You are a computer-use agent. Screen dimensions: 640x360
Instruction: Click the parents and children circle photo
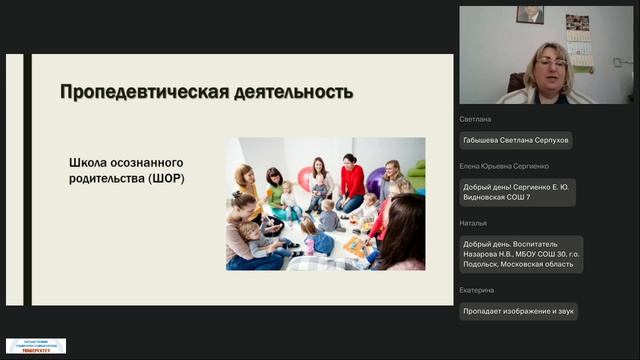[326, 204]
